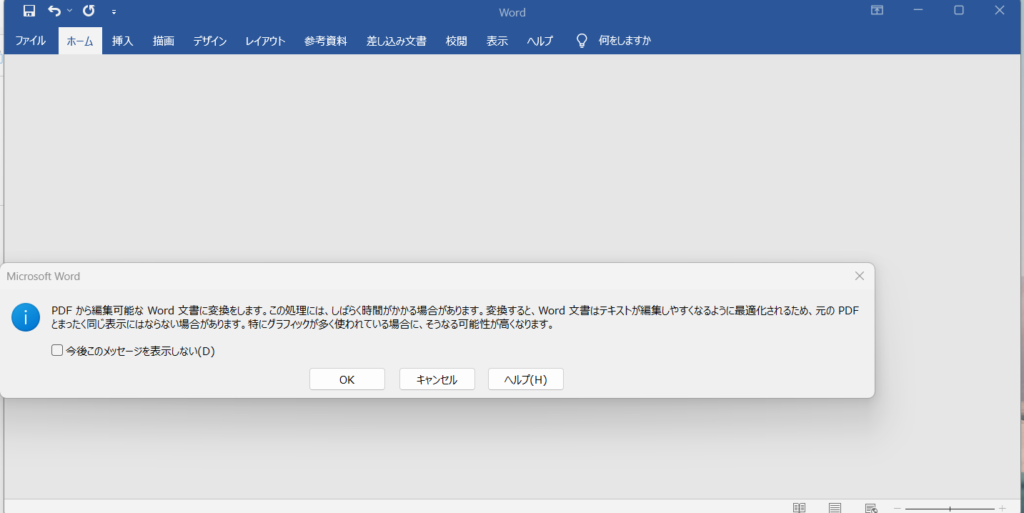Check 今後このメッセージを表示しない checkbox
This screenshot has height=513, width=1024.
click(x=57, y=350)
